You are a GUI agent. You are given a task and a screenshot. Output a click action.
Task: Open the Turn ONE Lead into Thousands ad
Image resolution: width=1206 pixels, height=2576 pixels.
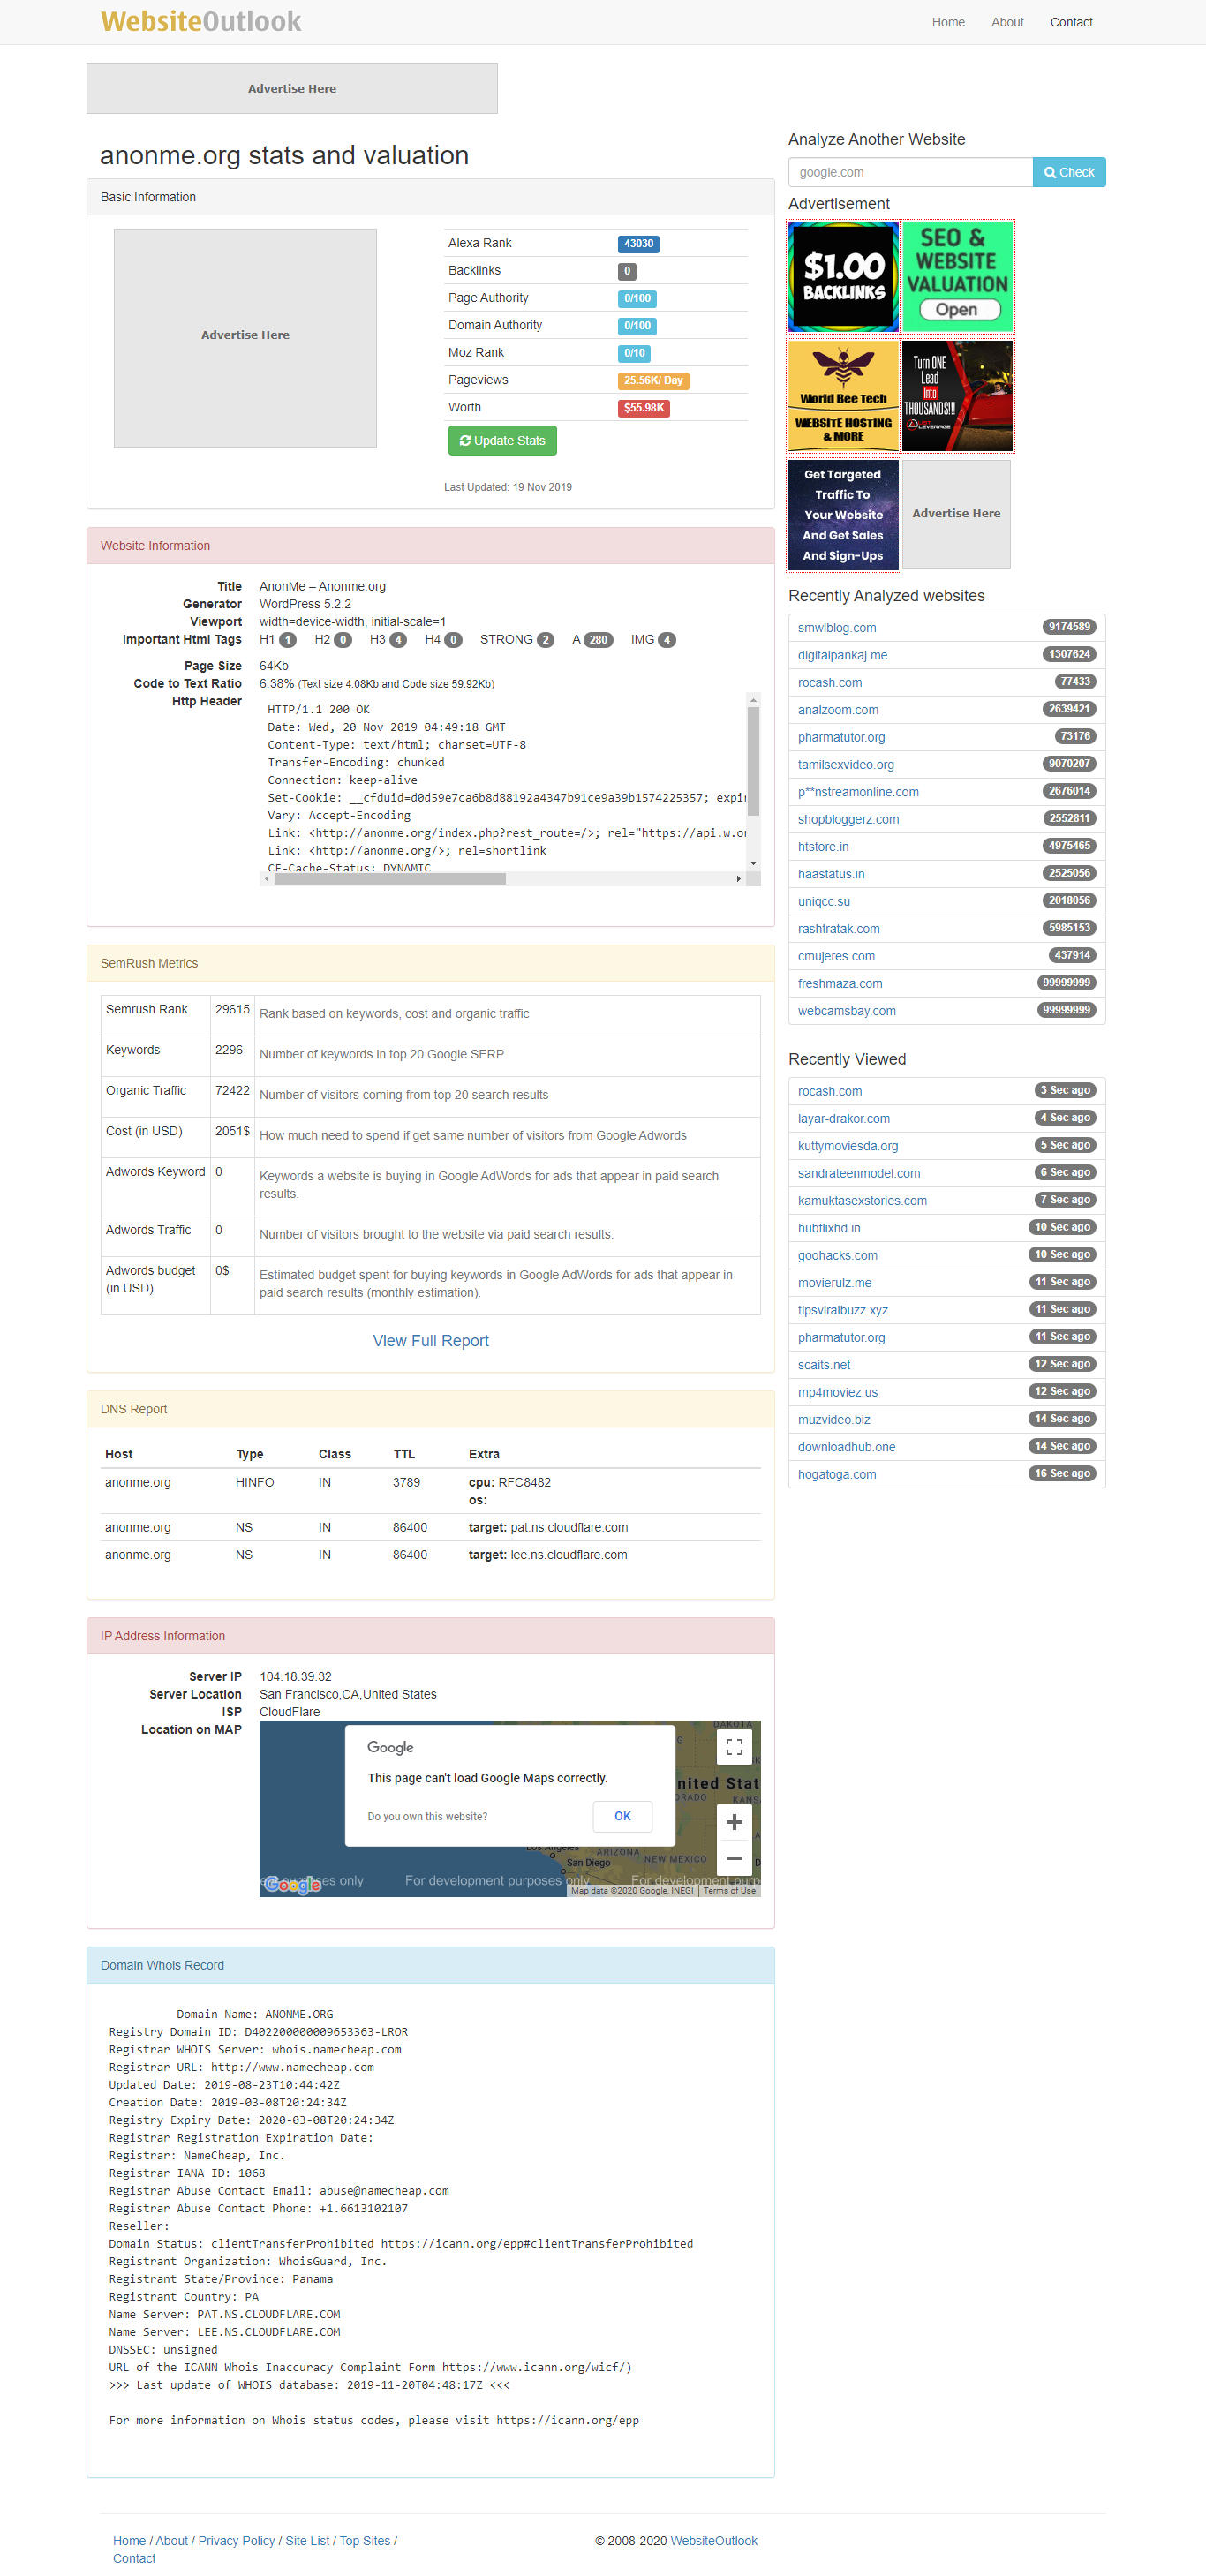pos(957,395)
